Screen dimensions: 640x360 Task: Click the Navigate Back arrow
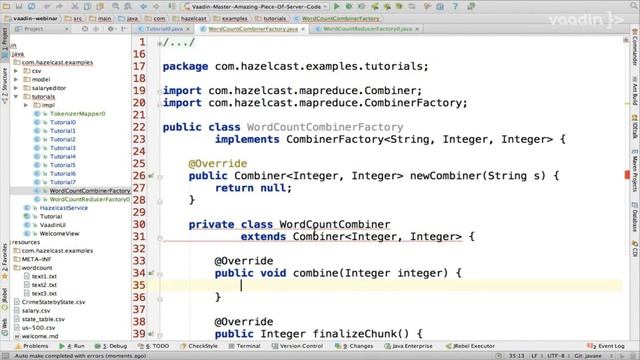tap(144, 7)
